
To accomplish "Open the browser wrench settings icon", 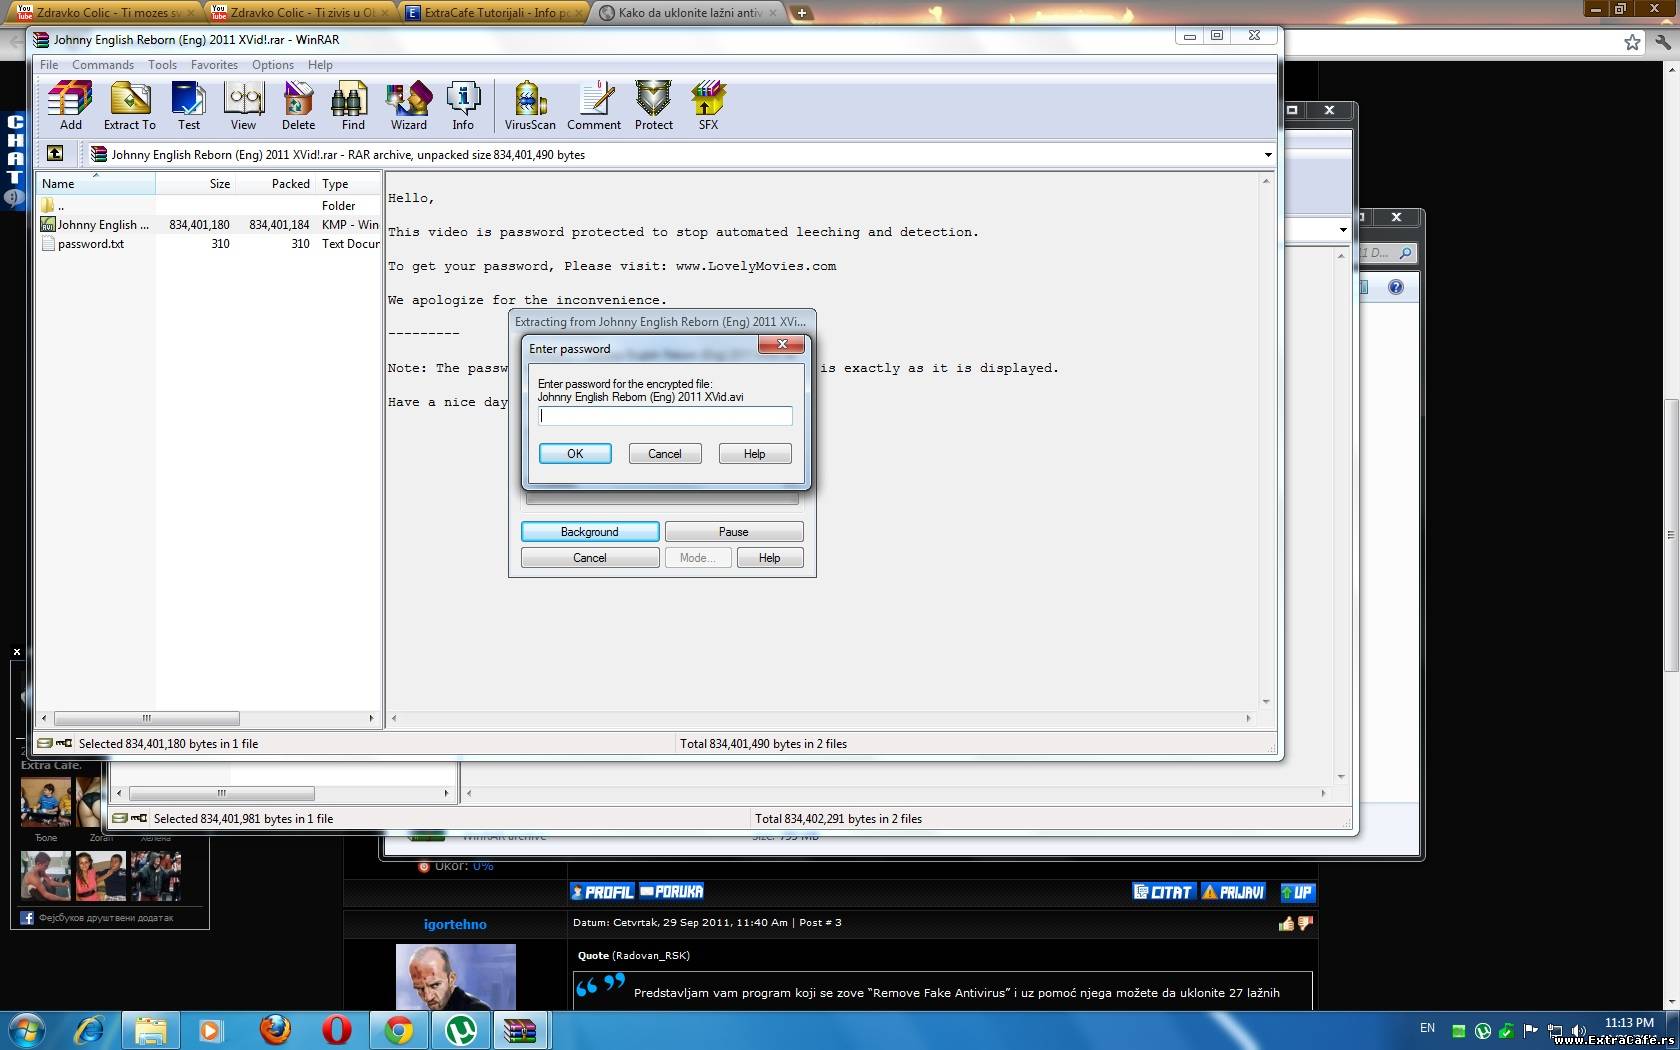I will pyautogui.click(x=1662, y=42).
